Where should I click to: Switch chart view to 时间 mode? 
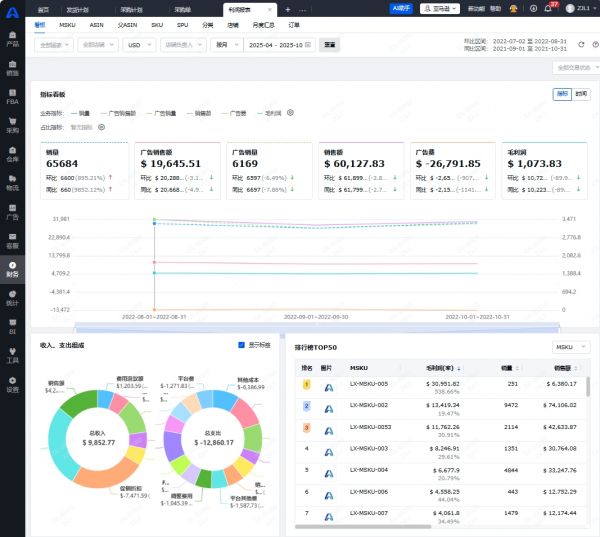(581, 93)
